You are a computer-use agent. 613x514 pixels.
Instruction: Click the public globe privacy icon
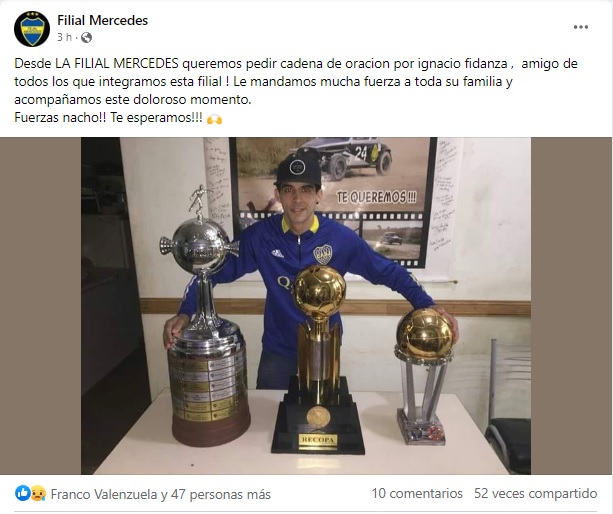[x=86, y=38]
